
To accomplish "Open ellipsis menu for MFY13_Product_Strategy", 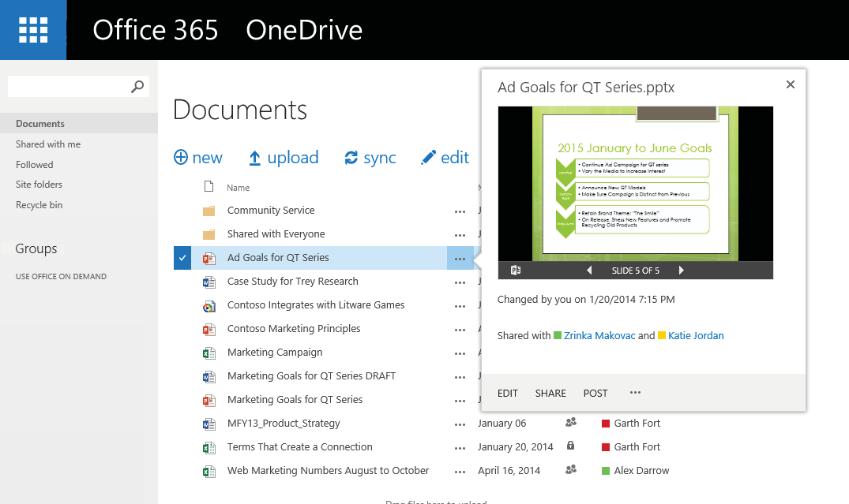I will pos(460,425).
